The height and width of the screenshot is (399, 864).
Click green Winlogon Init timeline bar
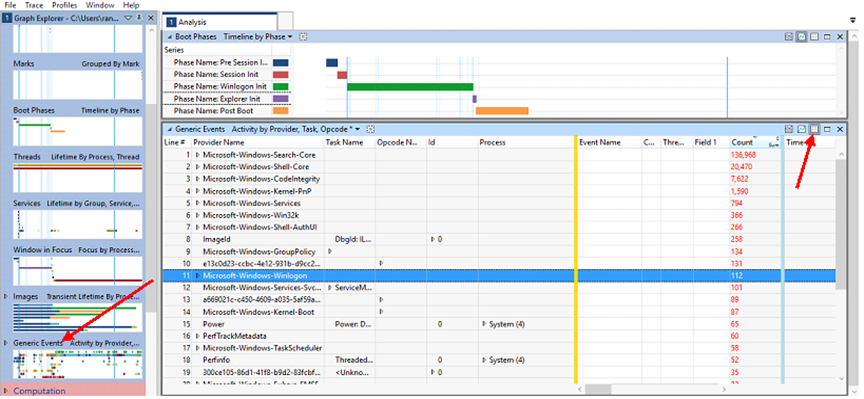(410, 87)
